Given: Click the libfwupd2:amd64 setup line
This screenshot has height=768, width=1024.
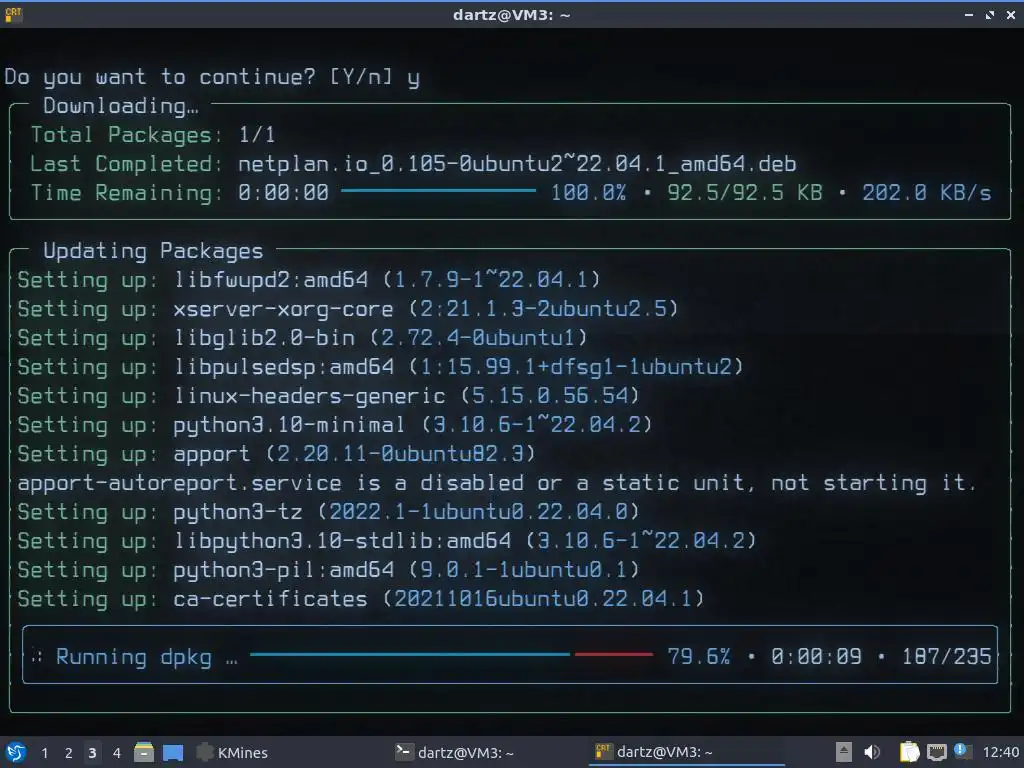Looking at the screenshot, I should pyautogui.click(x=308, y=280).
